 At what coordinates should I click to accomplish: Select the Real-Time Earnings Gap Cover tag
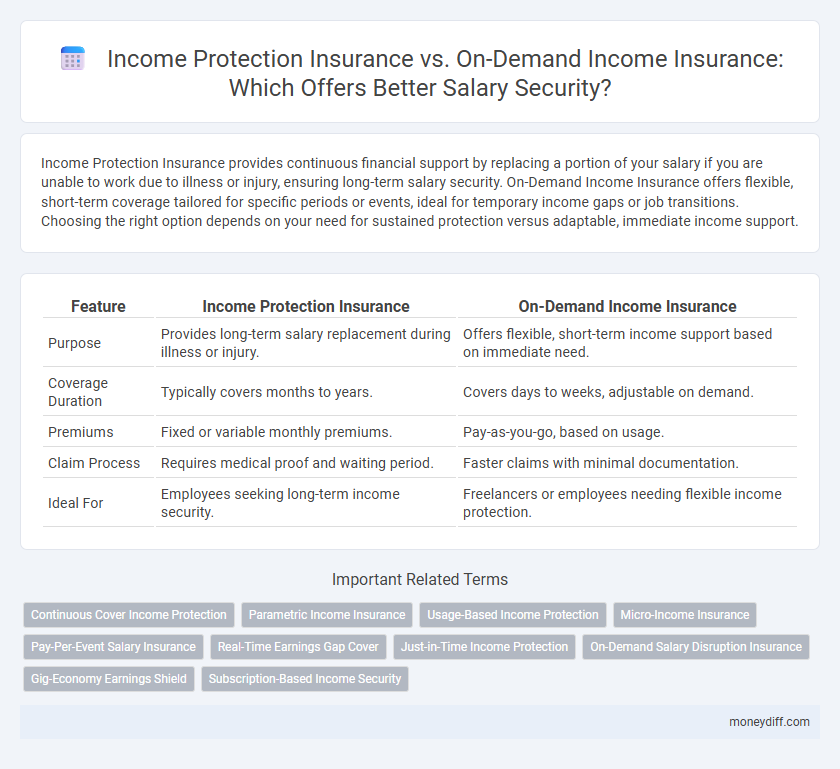point(297,647)
